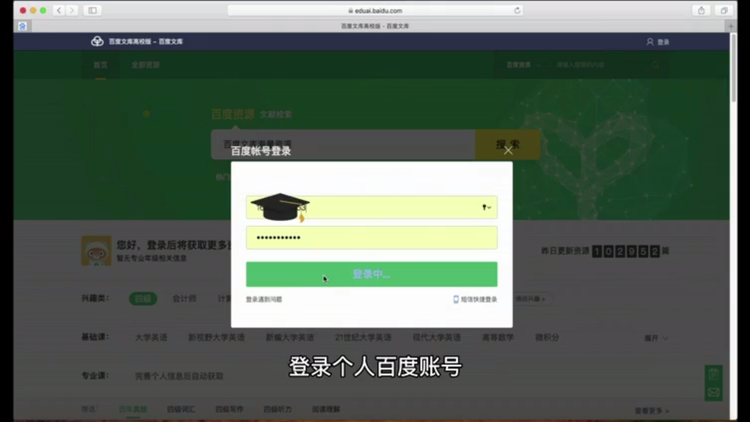Click the reload page icon
Image resolution: width=750 pixels, height=422 pixels.
[x=517, y=11]
